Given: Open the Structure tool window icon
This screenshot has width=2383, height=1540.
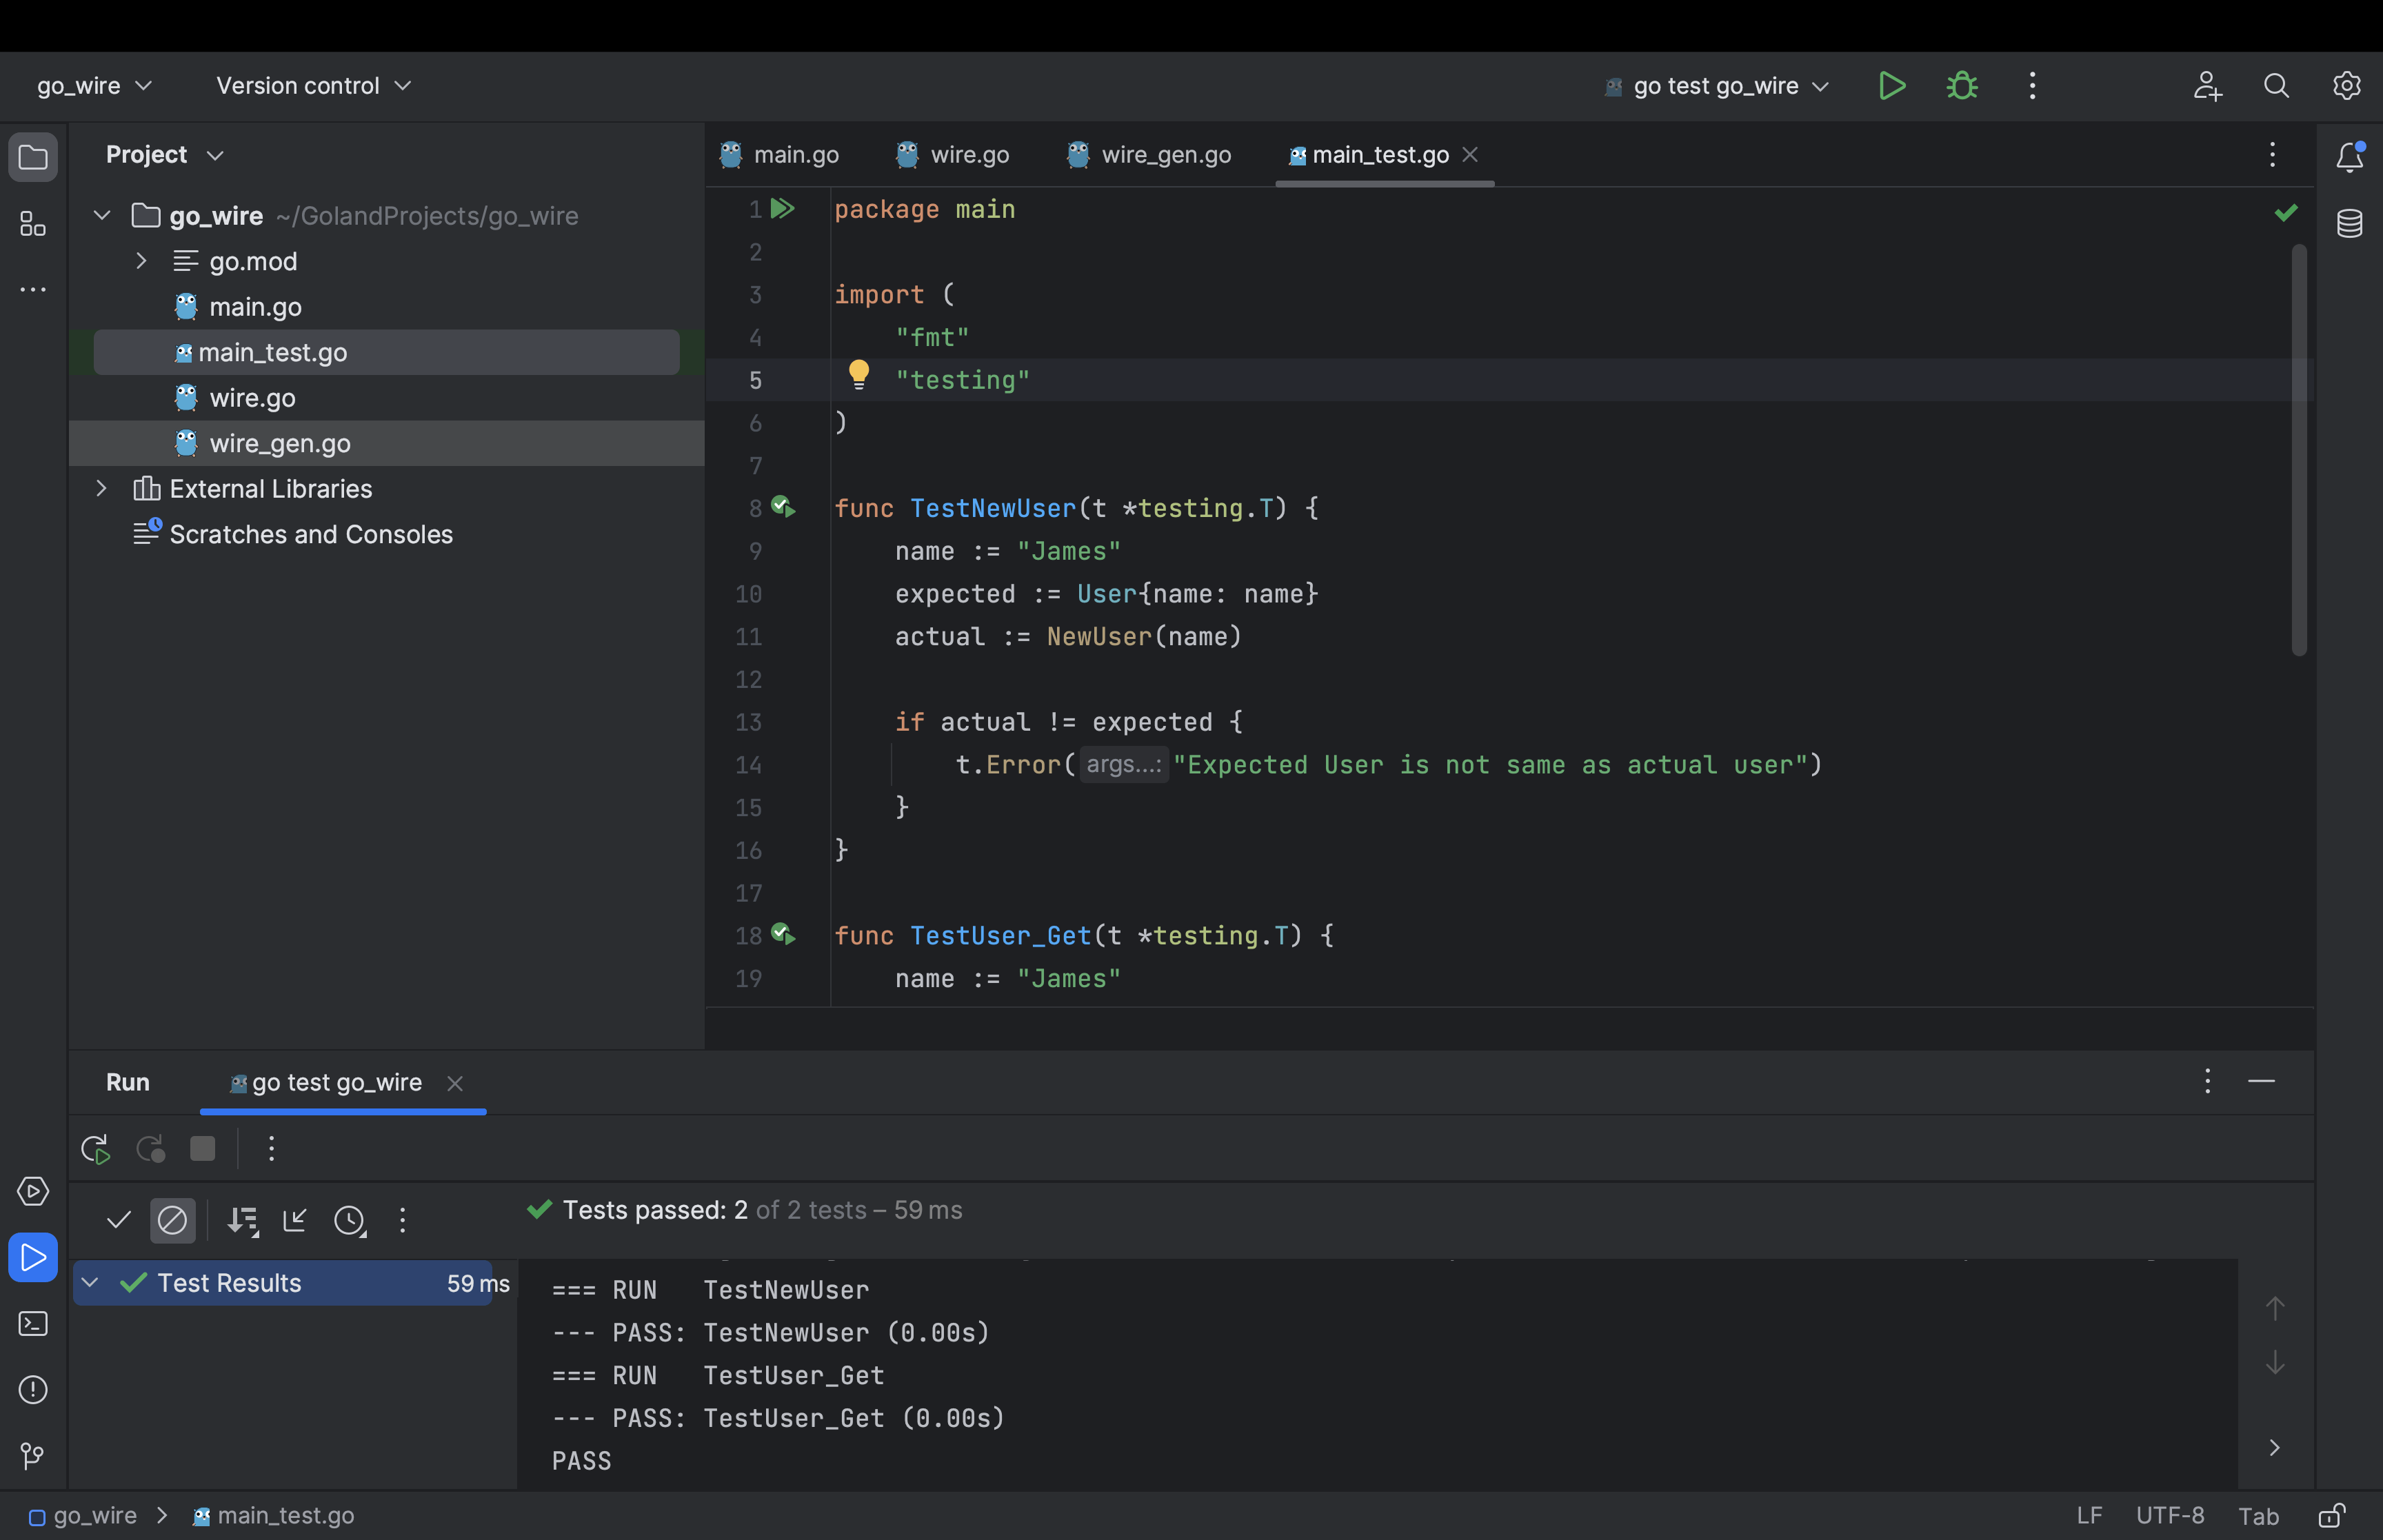Looking at the screenshot, I should click(x=33, y=224).
